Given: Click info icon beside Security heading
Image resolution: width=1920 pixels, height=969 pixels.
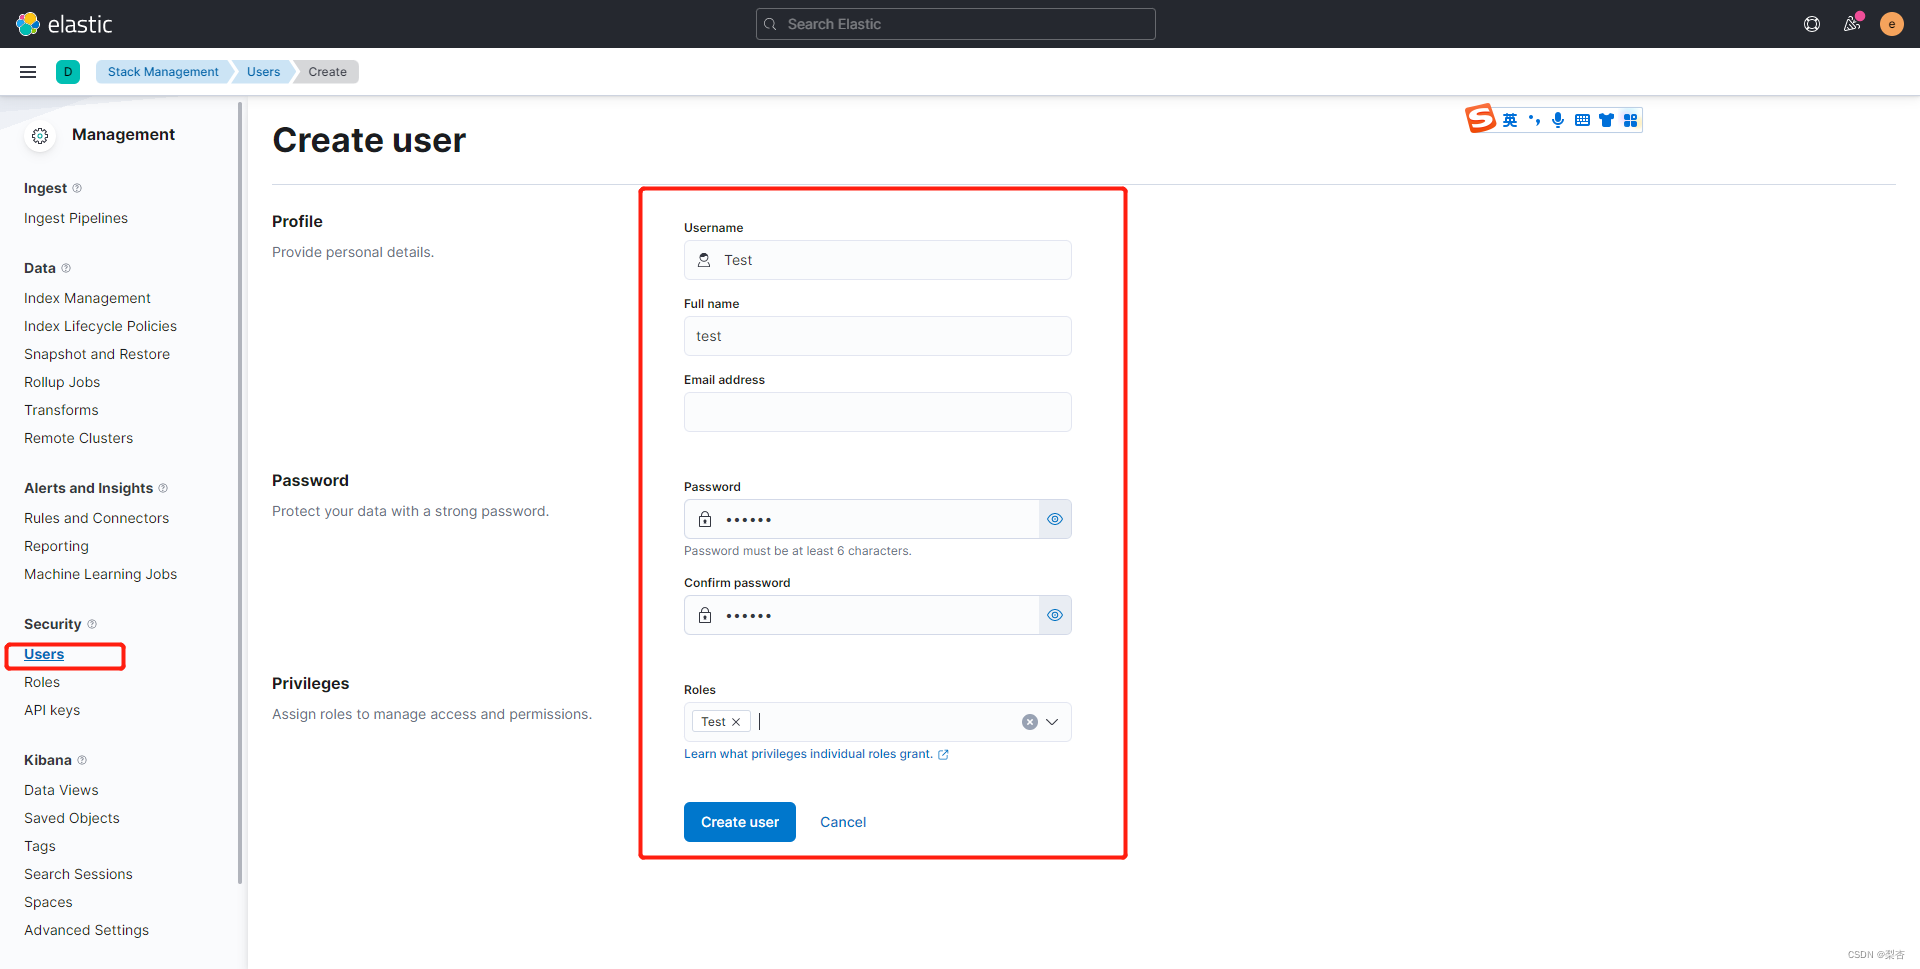Looking at the screenshot, I should pyautogui.click(x=92, y=624).
